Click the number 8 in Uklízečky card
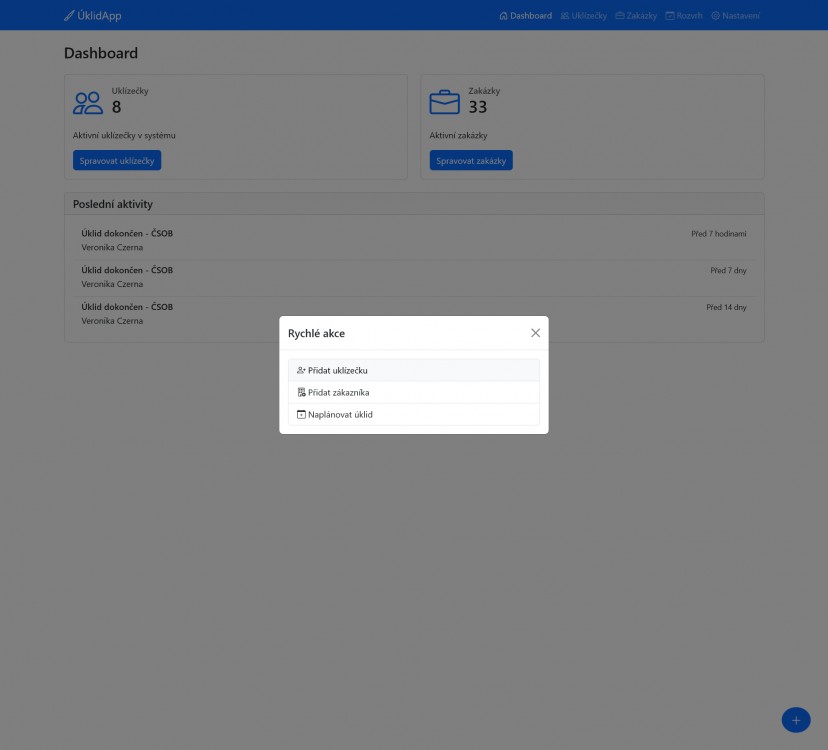828x750 pixels. pyautogui.click(x=116, y=107)
